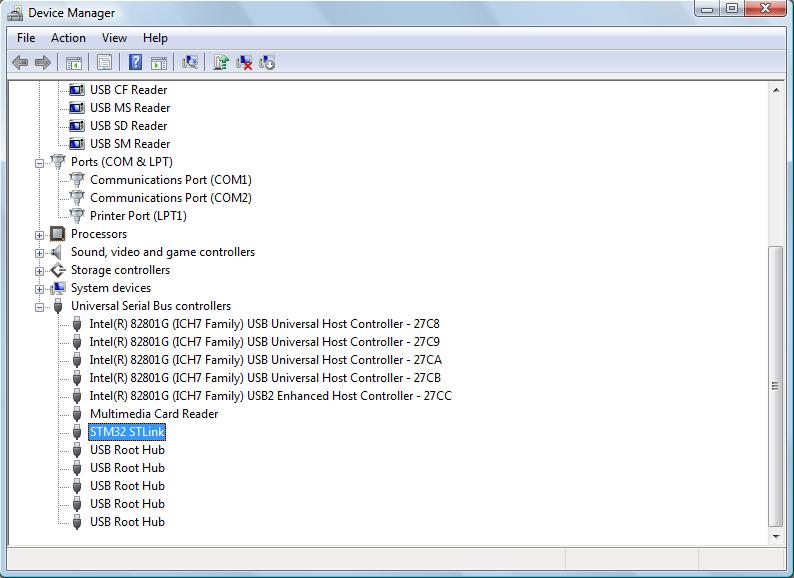Click the scrollbar up arrow
Image resolution: width=794 pixels, height=578 pixels.
[776, 90]
